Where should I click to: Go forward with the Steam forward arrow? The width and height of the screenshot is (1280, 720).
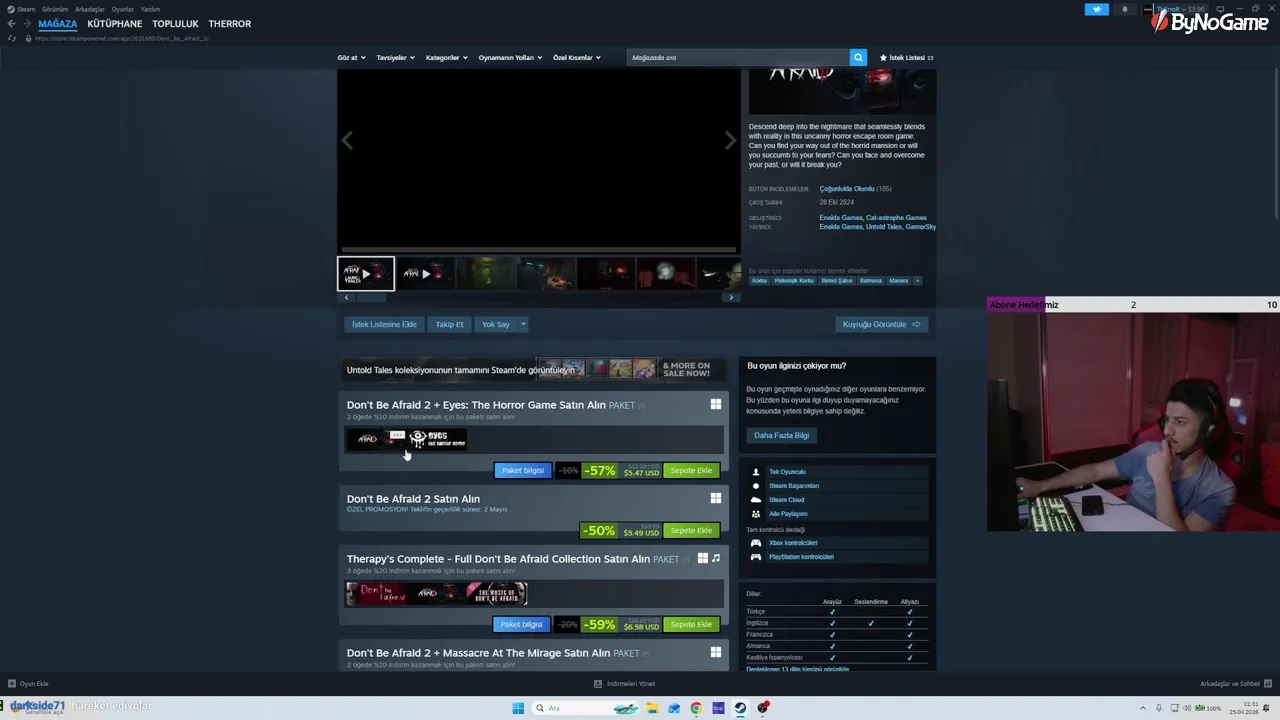(26, 24)
